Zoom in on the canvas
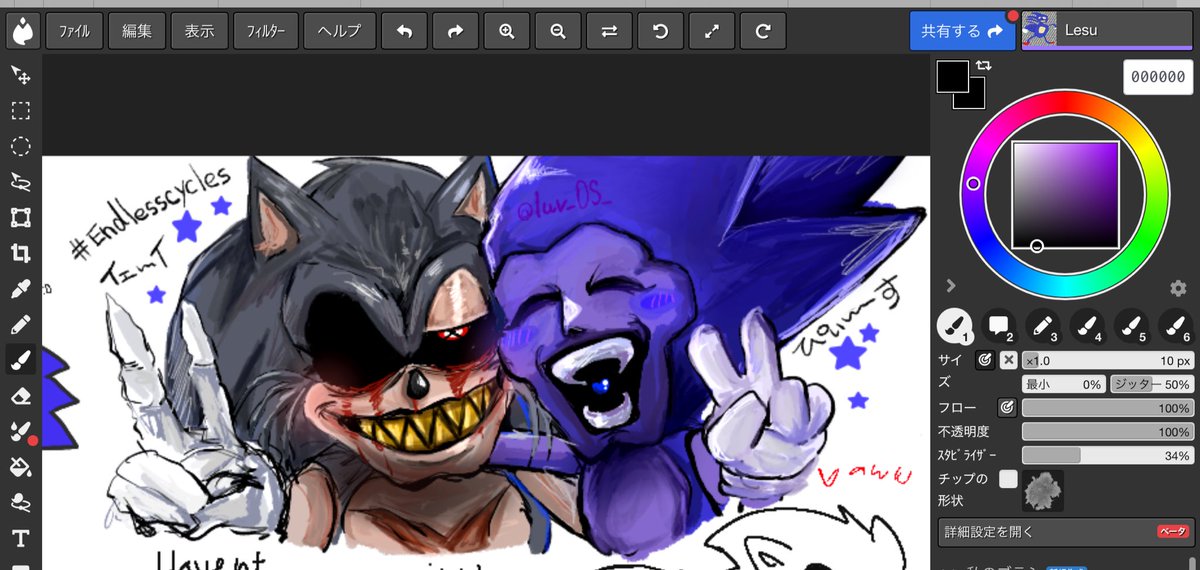 pyautogui.click(x=507, y=31)
